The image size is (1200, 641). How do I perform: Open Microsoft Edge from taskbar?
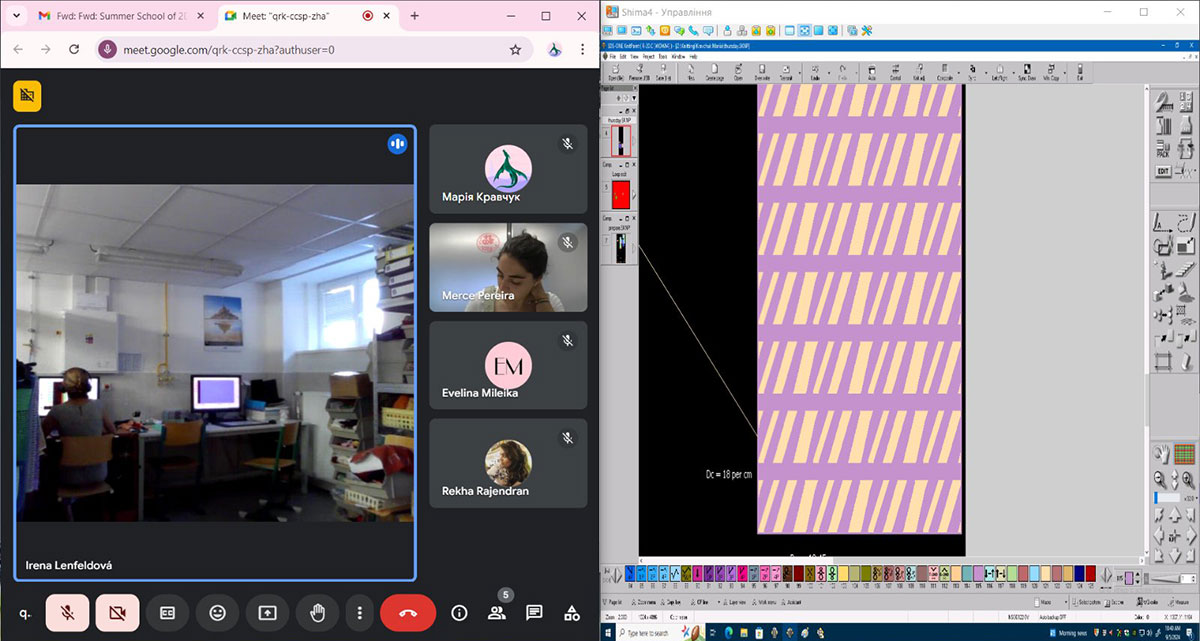pos(728,633)
